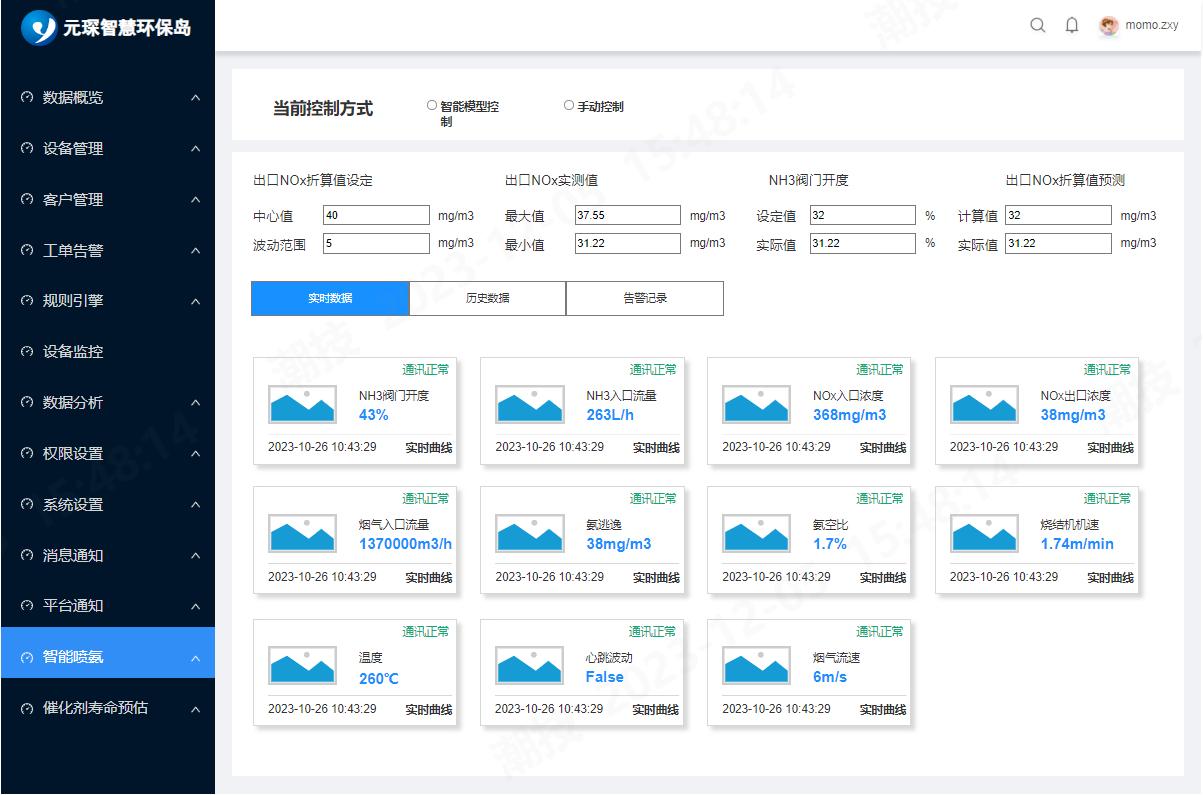
Task: Open 实时曲线 link on NH3入口流量 card
Action: click(656, 448)
